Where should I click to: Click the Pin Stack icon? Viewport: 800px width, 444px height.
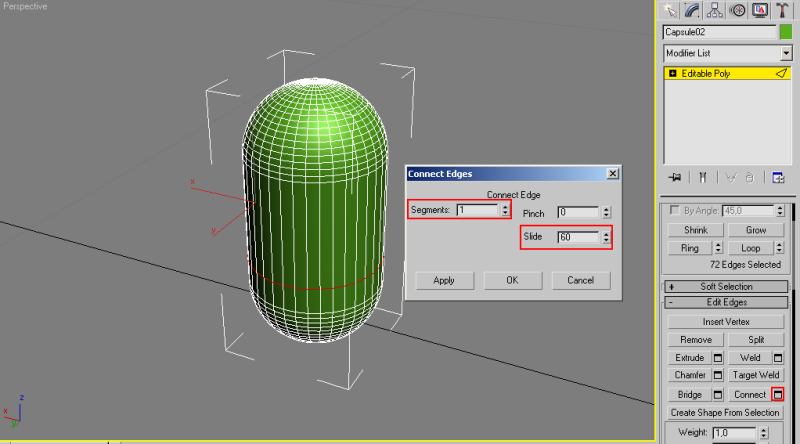coord(674,178)
